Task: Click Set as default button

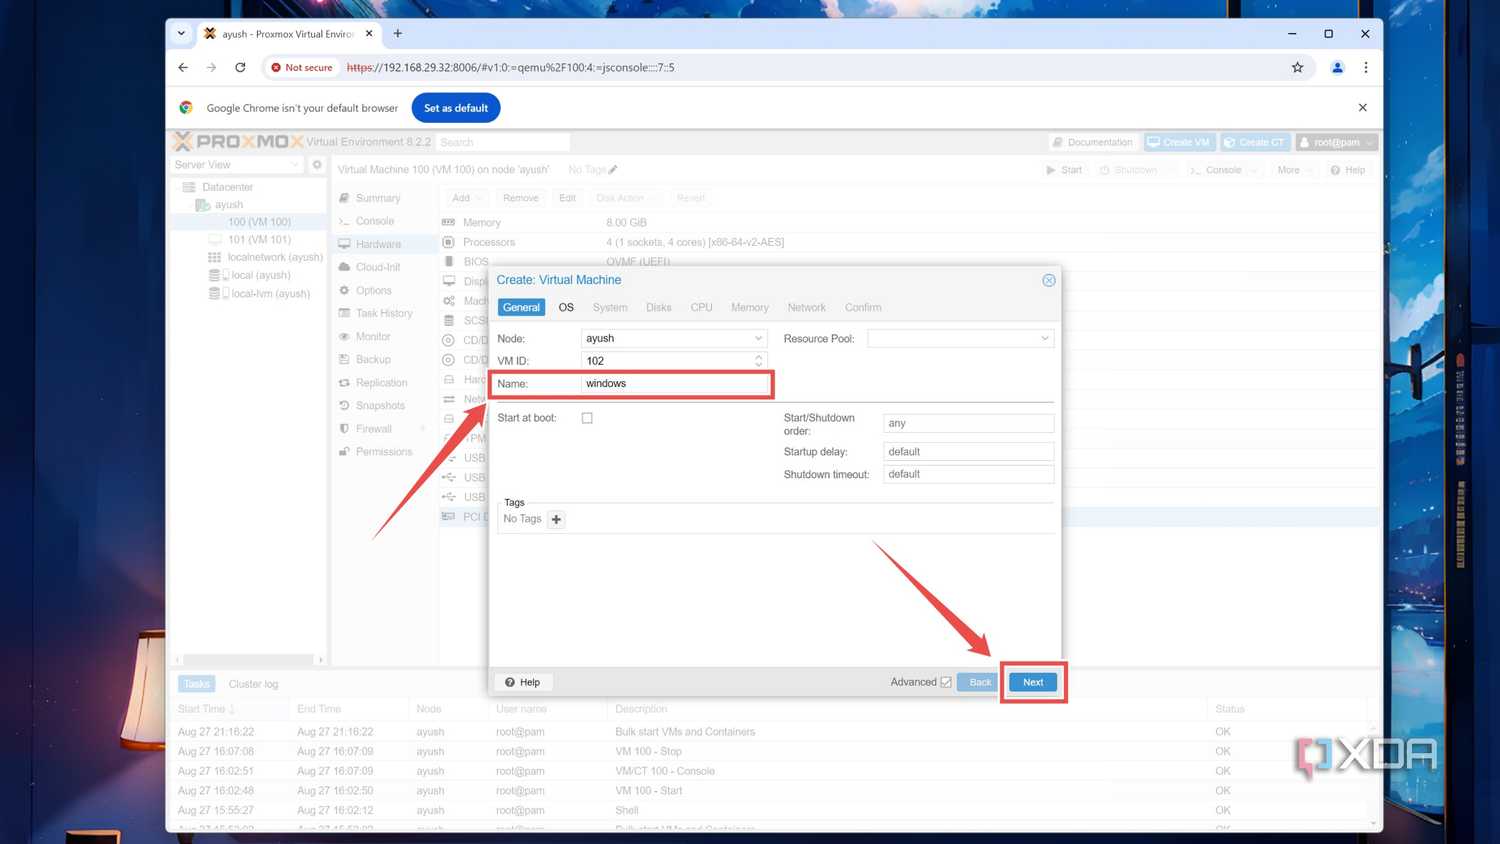Action: 456,108
